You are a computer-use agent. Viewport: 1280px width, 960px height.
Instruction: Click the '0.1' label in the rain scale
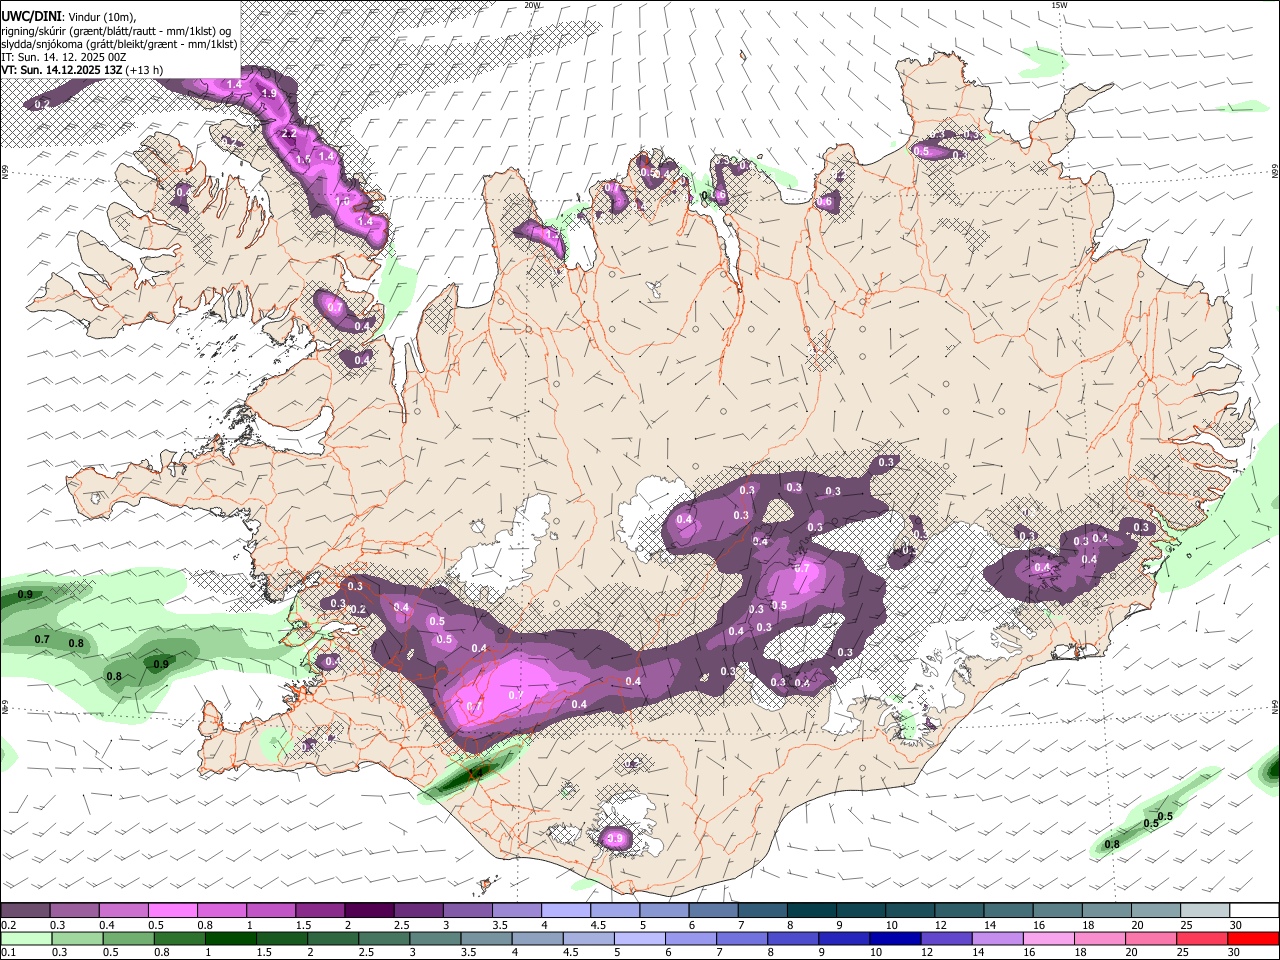(x=8, y=952)
